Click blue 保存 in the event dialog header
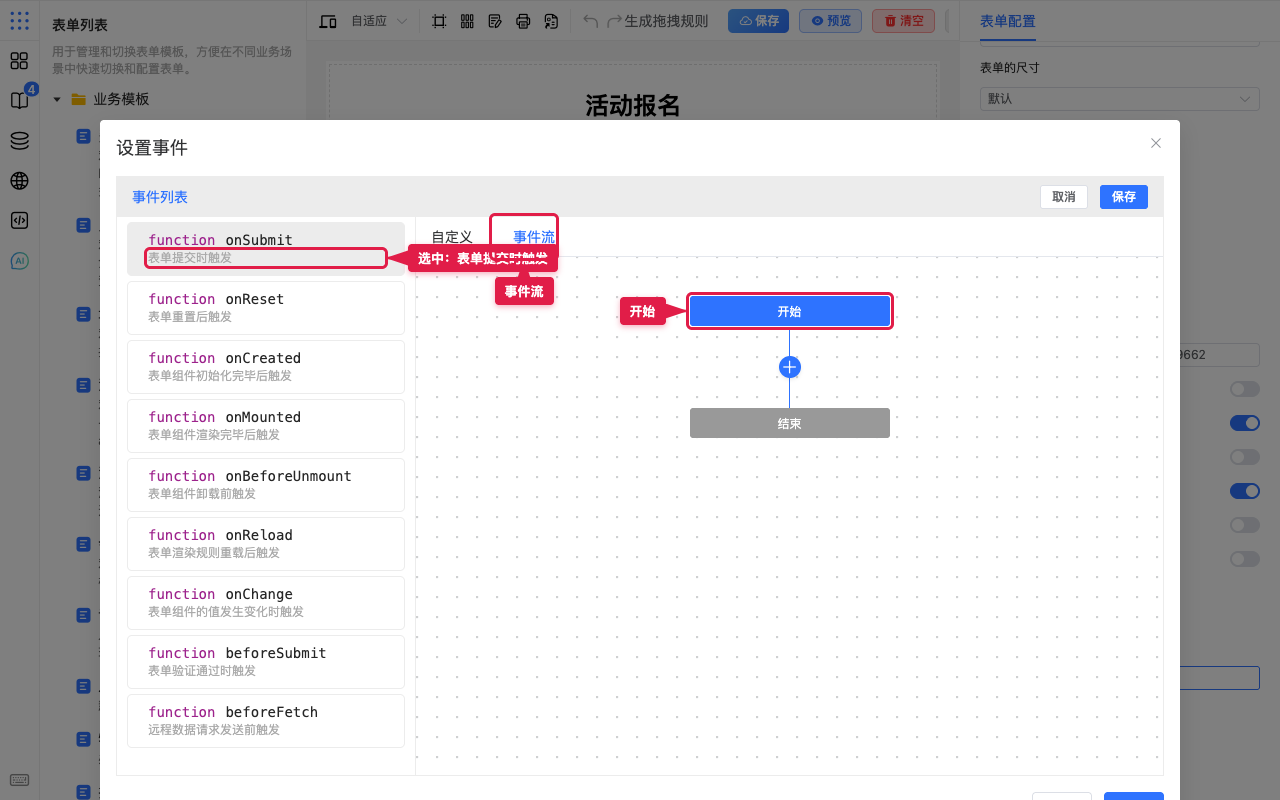The height and width of the screenshot is (800, 1280). 1124,197
